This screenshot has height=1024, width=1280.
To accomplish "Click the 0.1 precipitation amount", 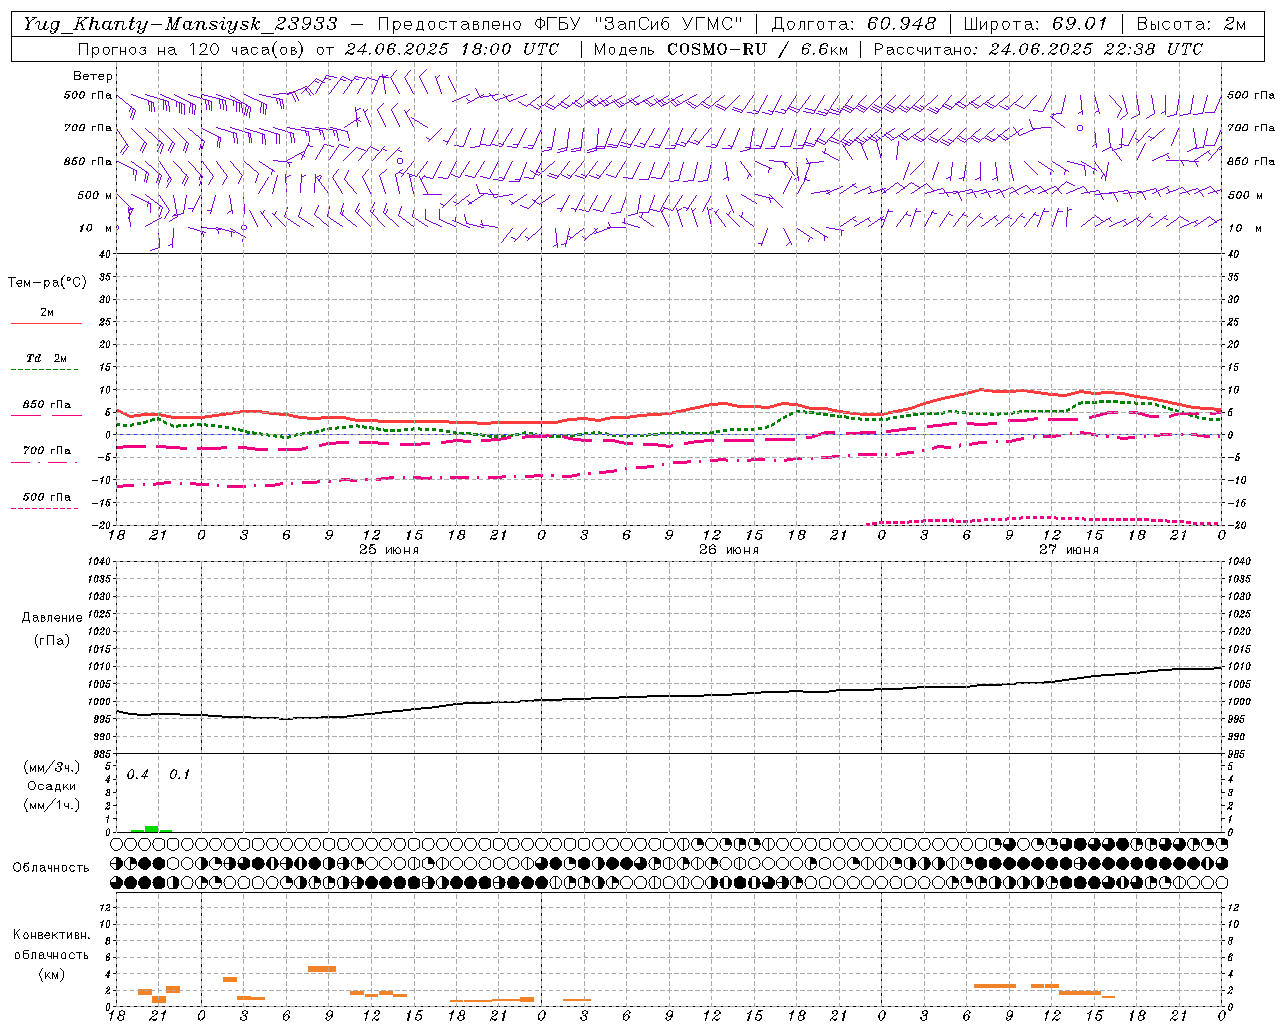I will tap(179, 775).
